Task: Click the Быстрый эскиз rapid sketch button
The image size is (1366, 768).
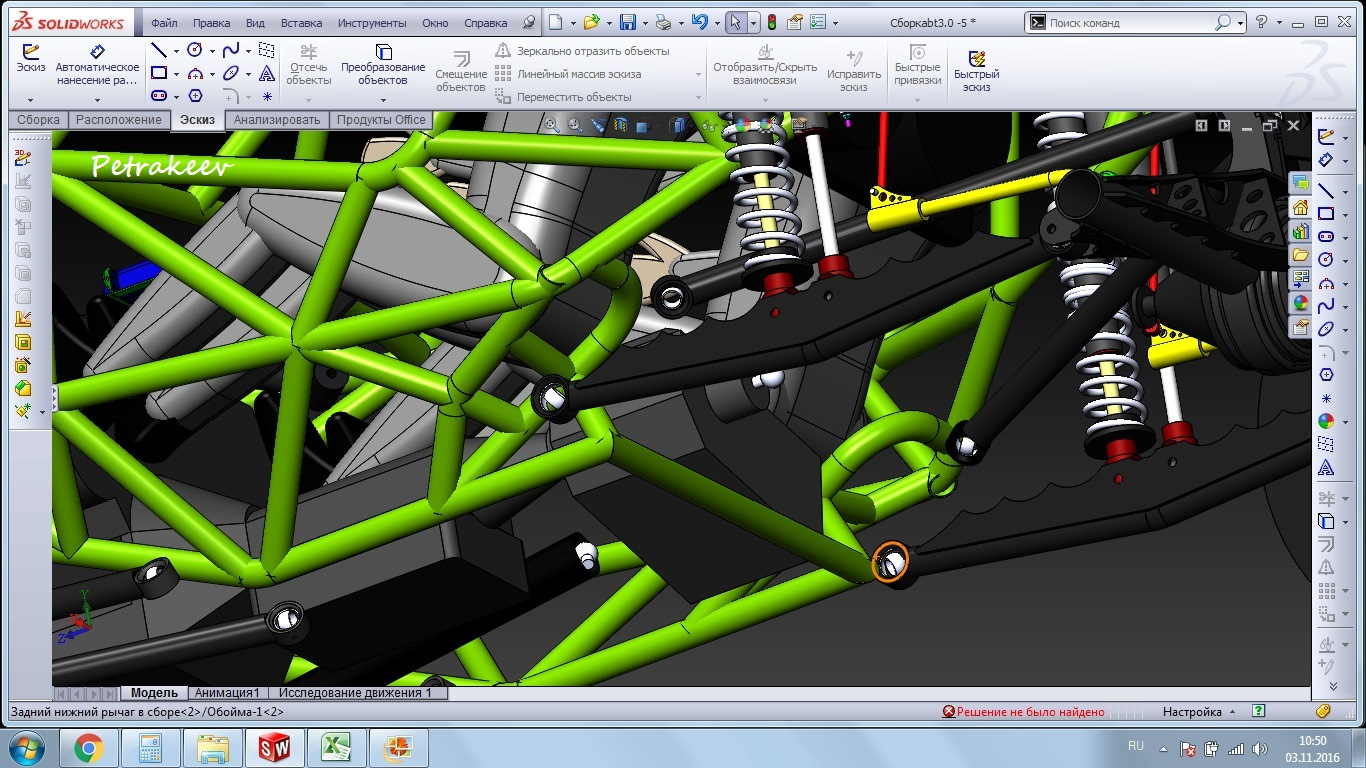Action: (x=977, y=69)
